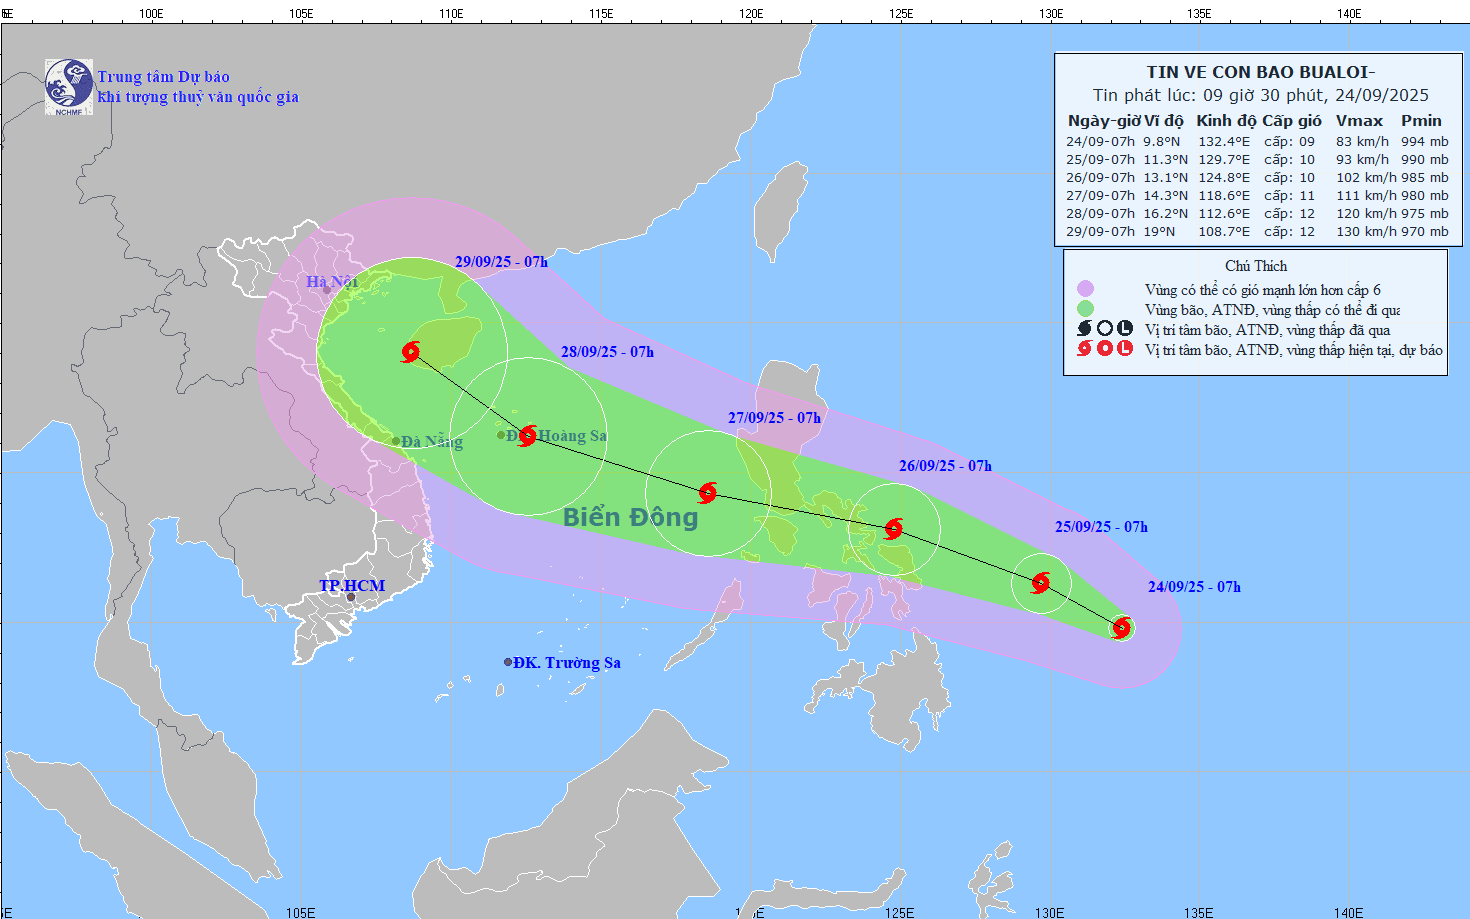Click the black L low-pressure symbol in legend
Viewport: 1470px width, 919px height.
tap(1125, 329)
